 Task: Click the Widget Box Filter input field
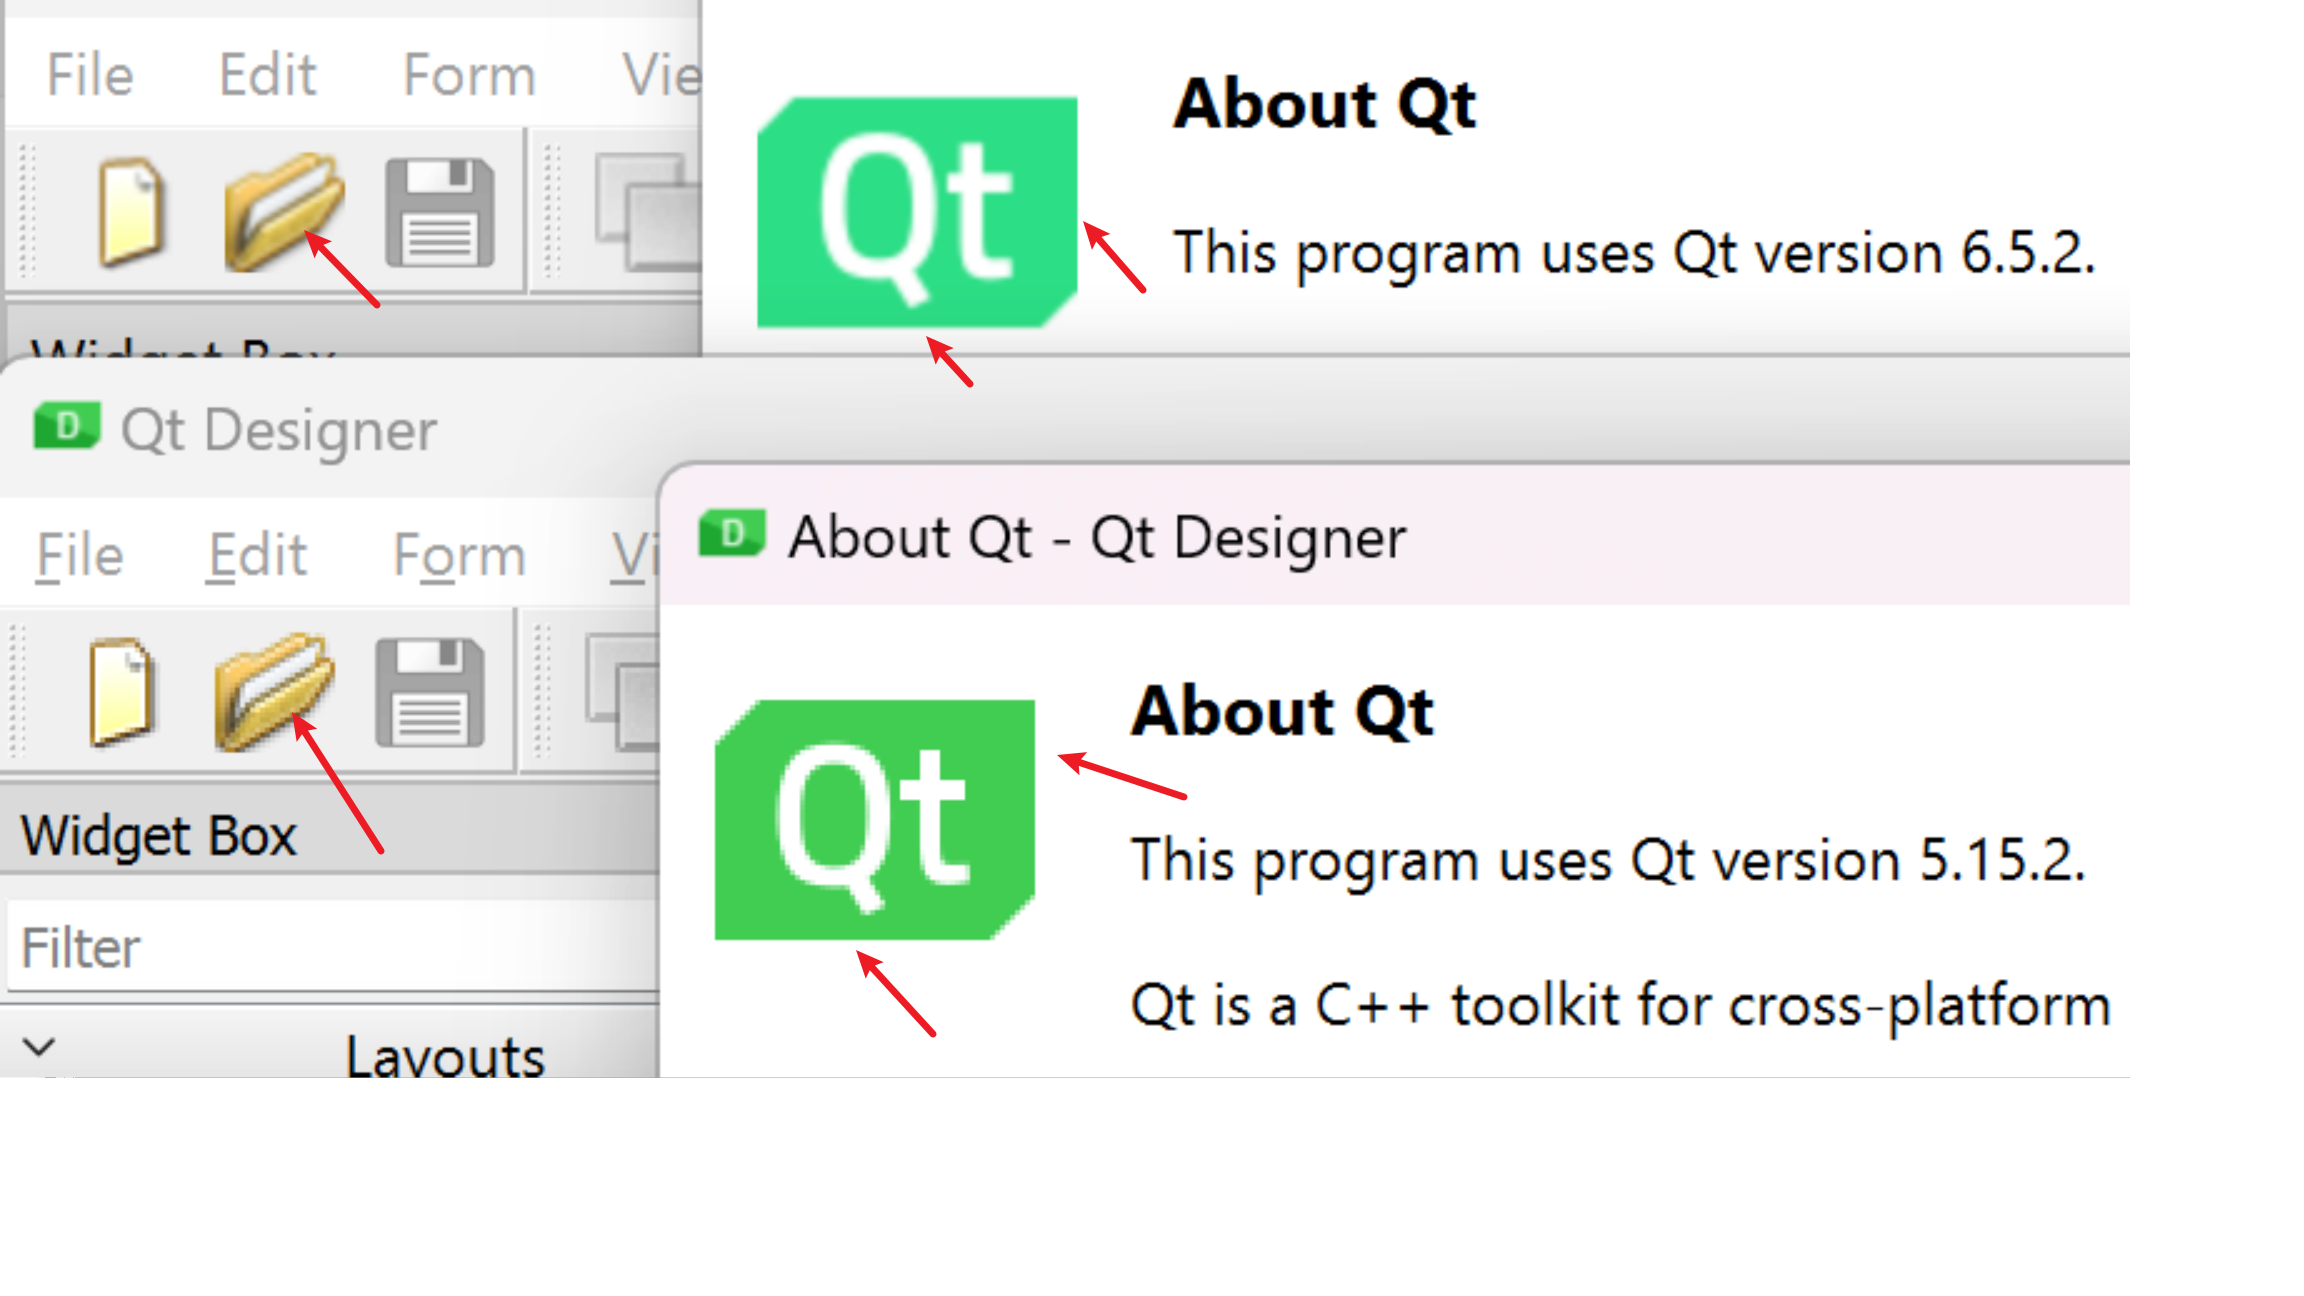coord(333,947)
